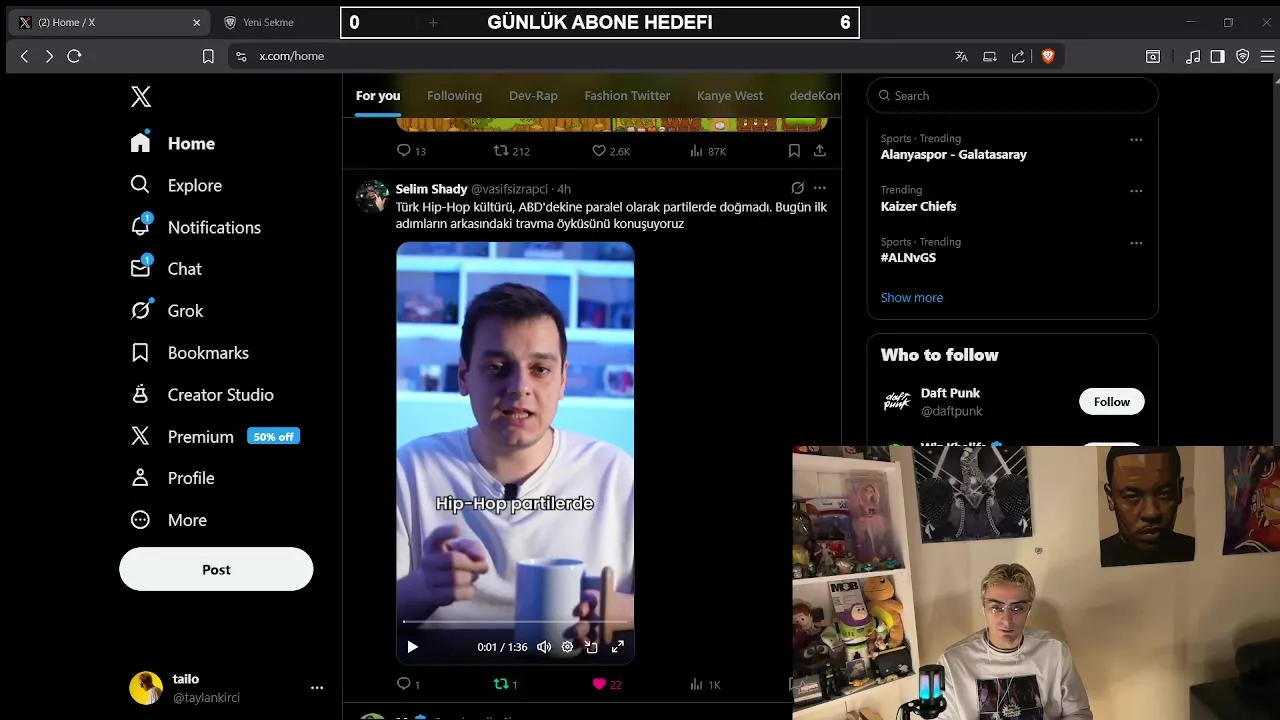1280x720 pixels.
Task: Open Brave Shields icon
Action: [x=1048, y=56]
